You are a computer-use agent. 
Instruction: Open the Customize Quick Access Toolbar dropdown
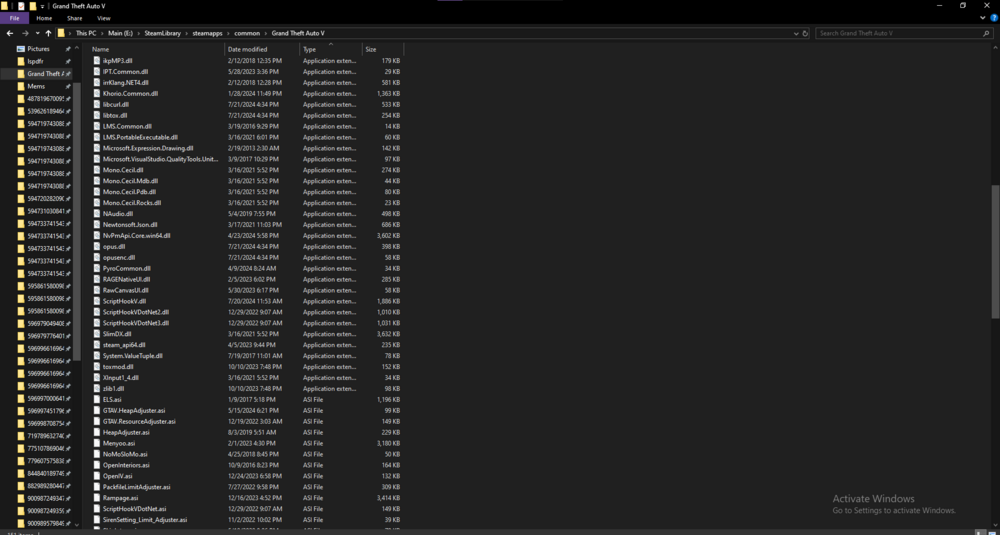43,6
